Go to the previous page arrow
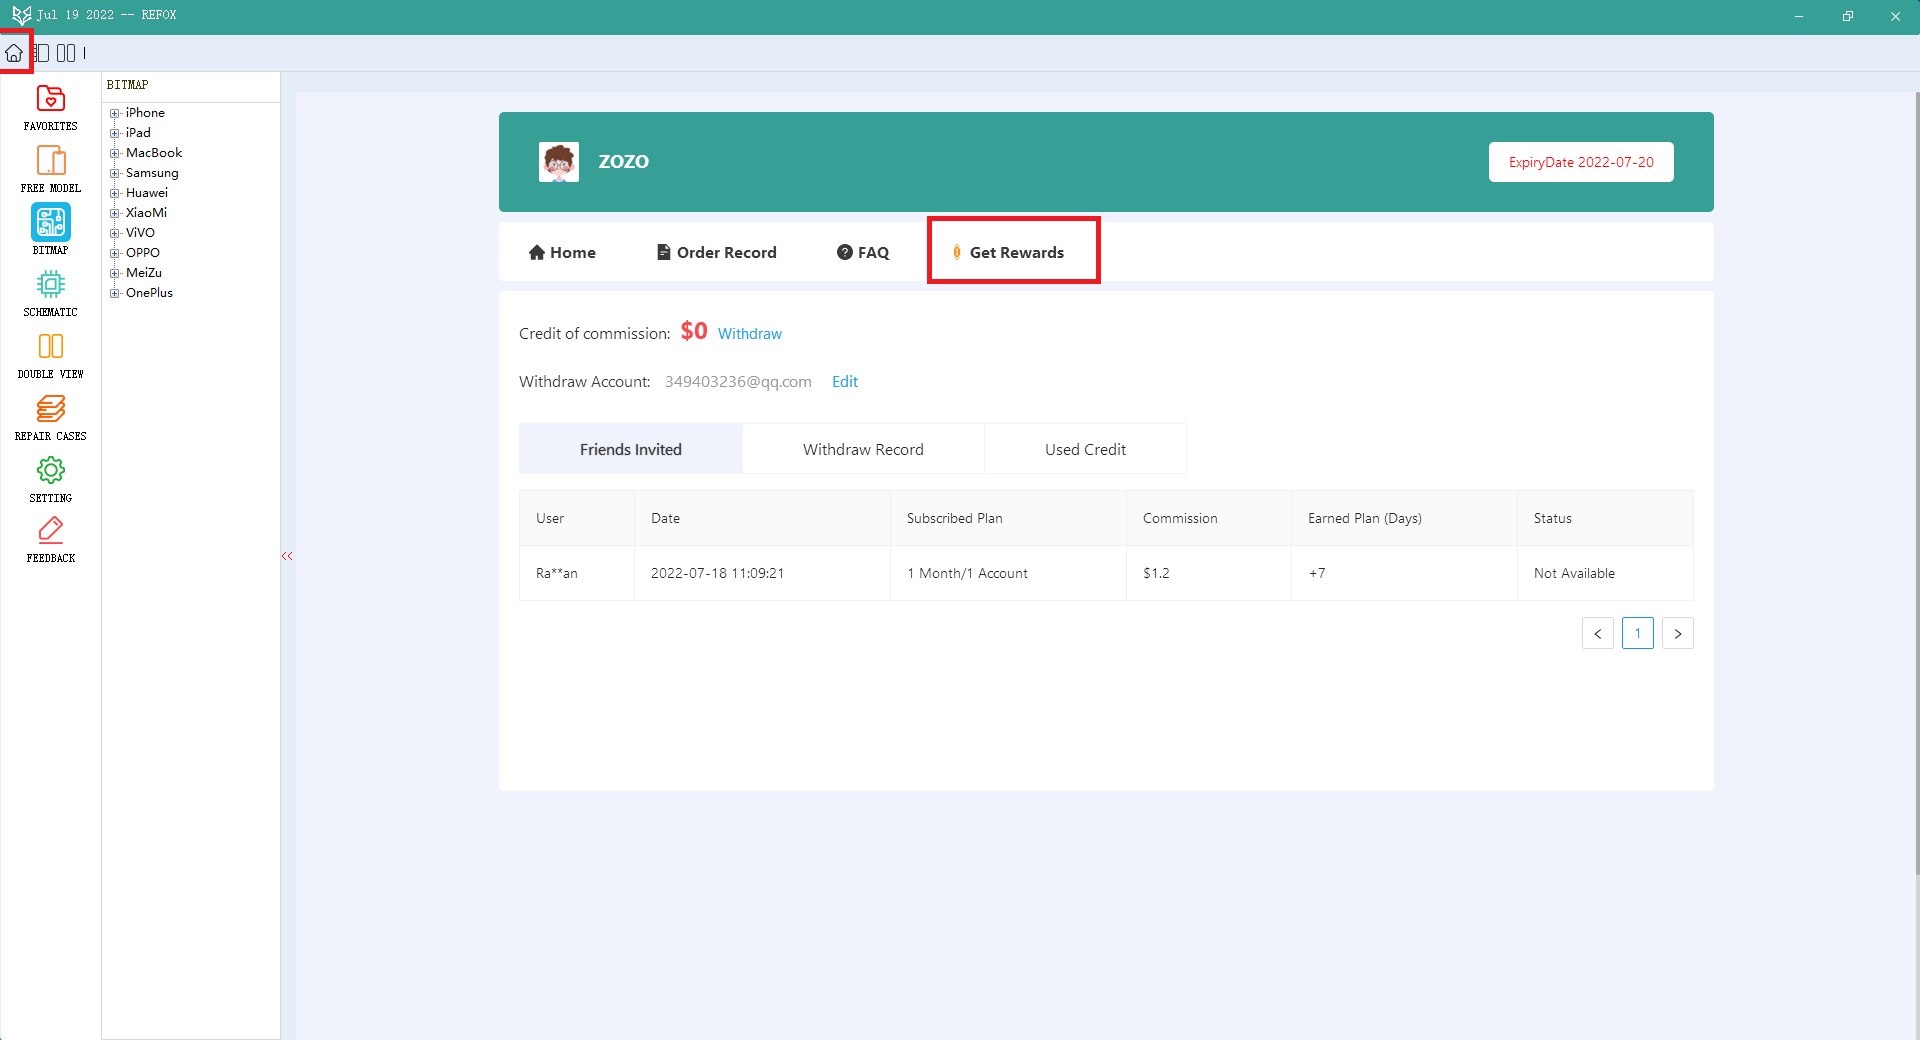Screen dimensions: 1920x1040 [1598, 633]
